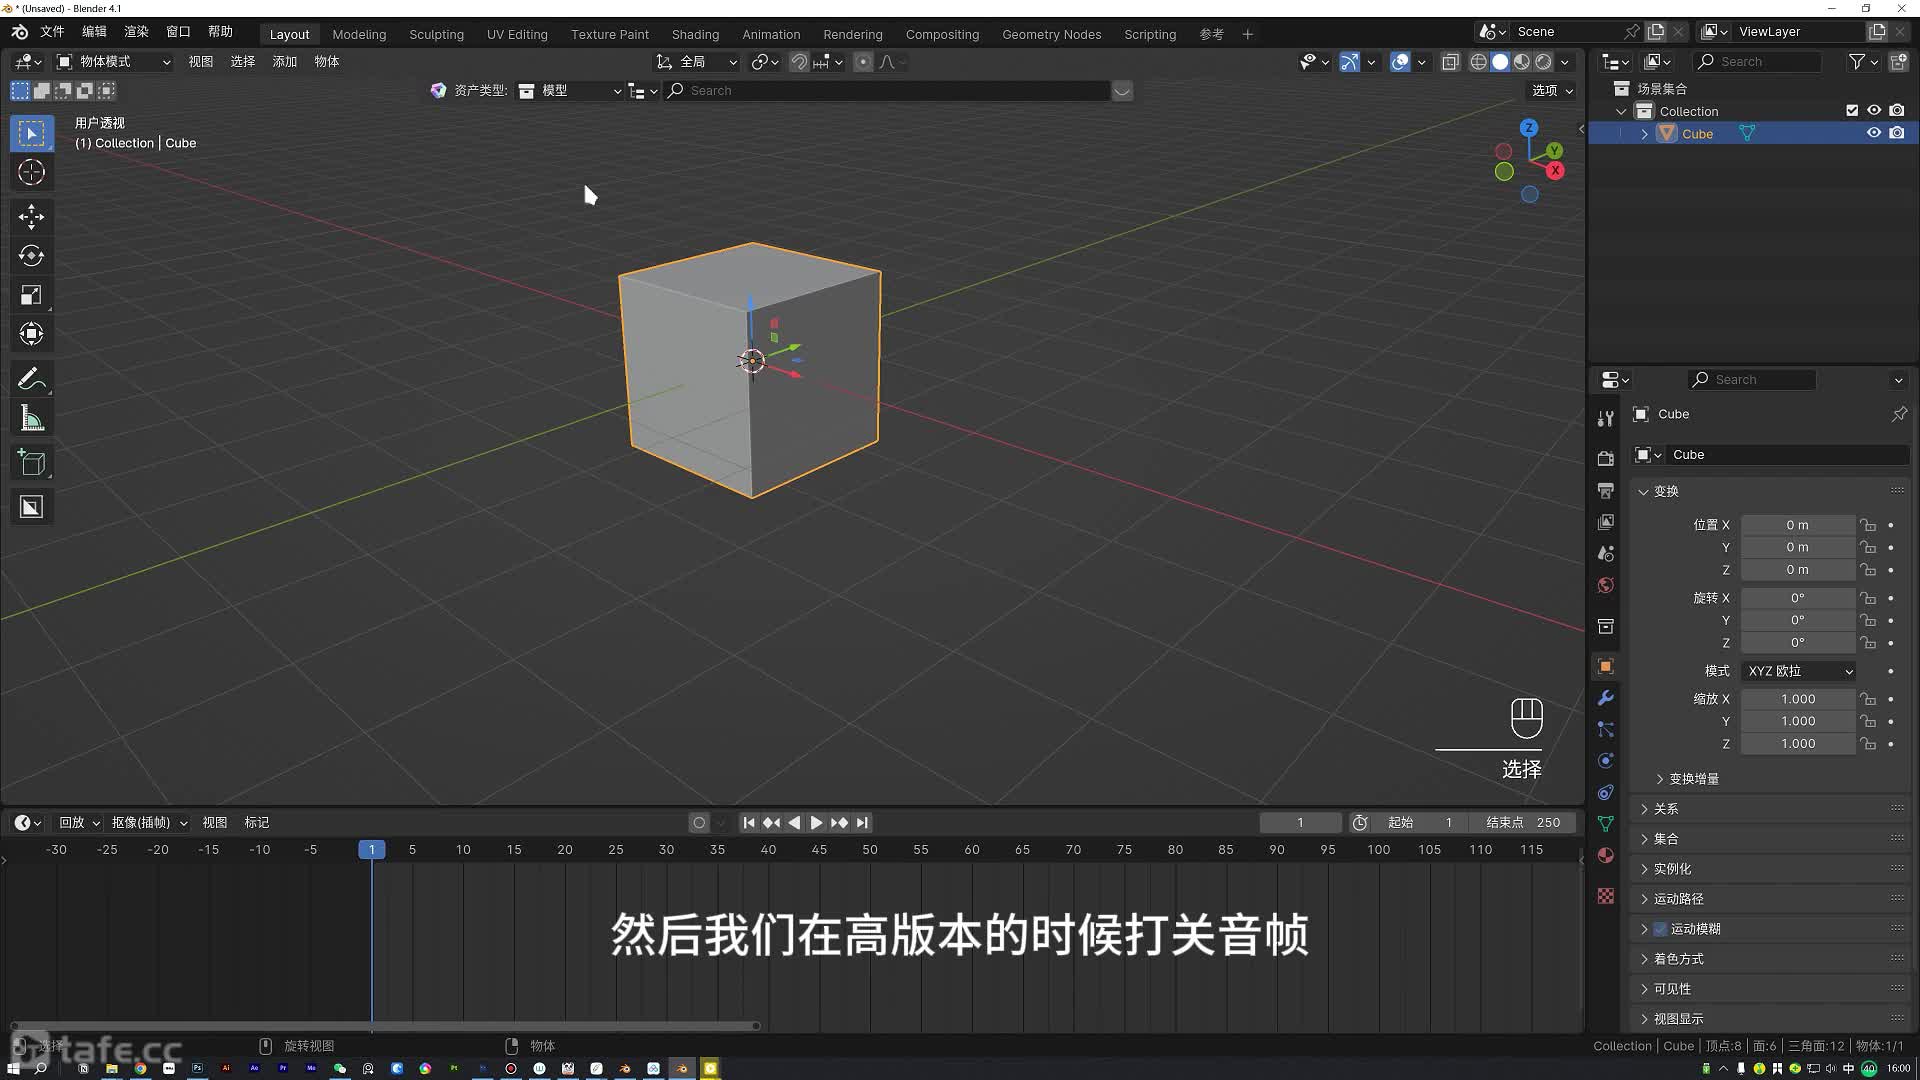1920x1080 pixels.
Task: Open the Object Mode dropdown
Action: [x=113, y=62]
